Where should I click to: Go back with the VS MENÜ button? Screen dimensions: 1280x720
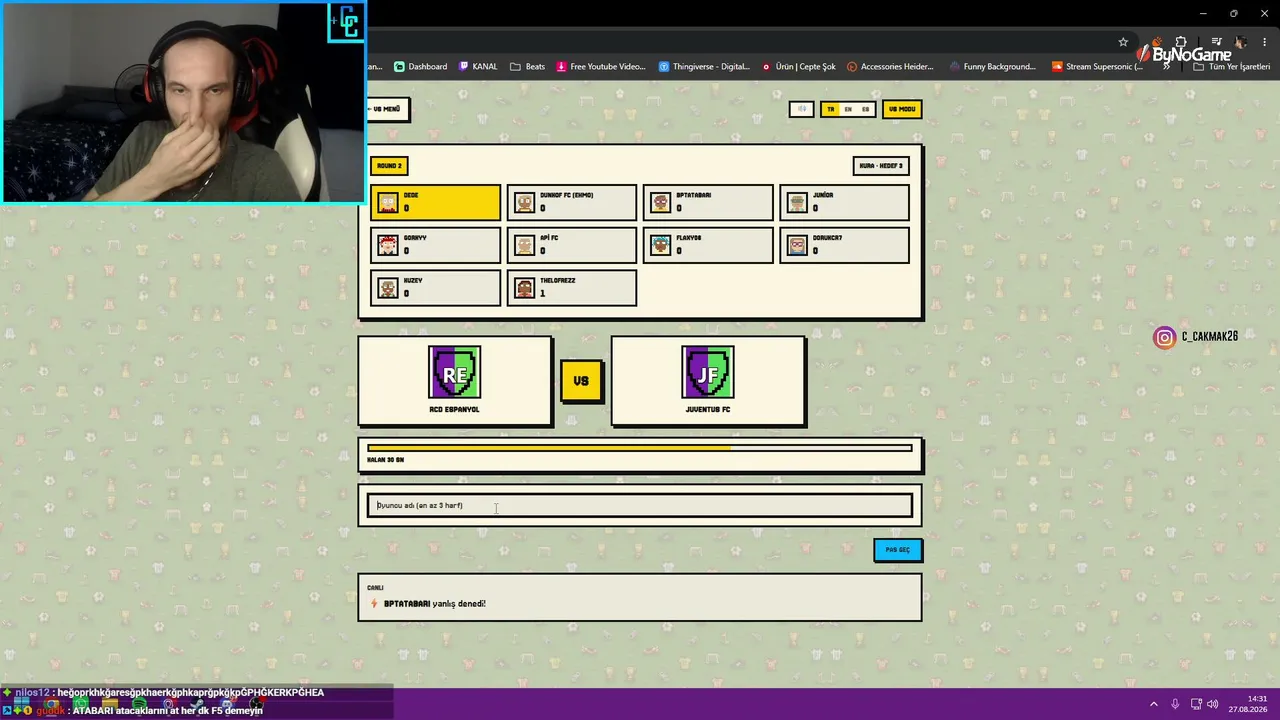(388, 109)
